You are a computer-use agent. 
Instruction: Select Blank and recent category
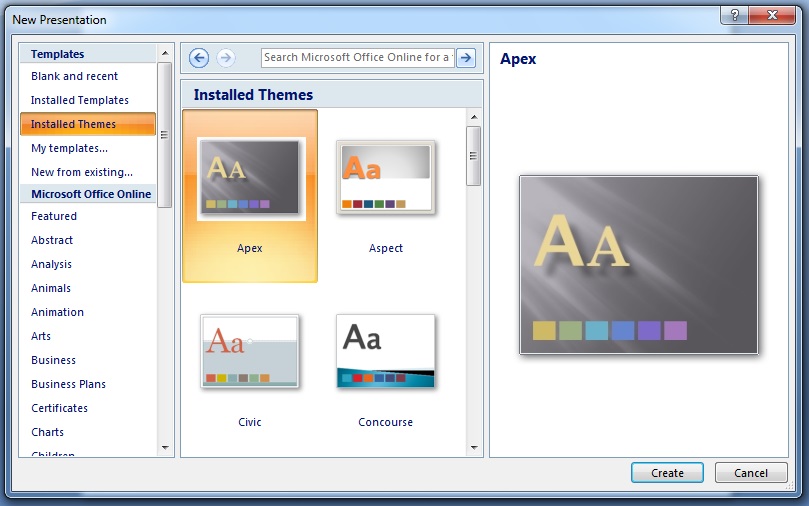74,76
